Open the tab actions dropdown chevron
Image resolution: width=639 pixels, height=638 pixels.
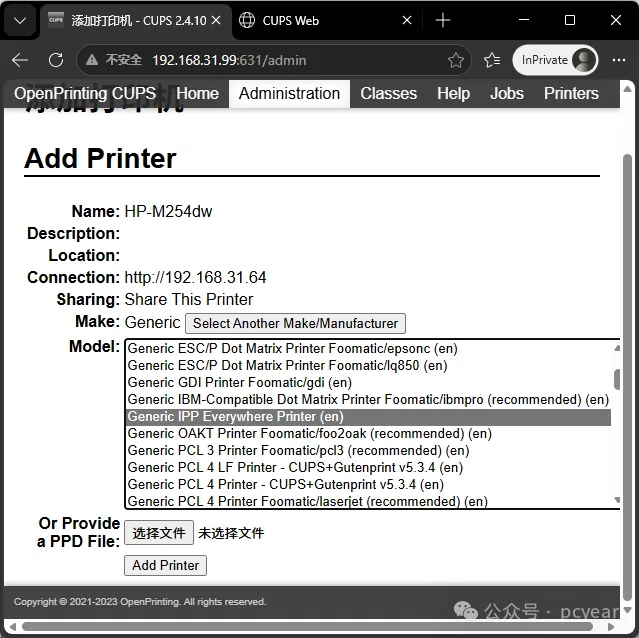tap(20, 20)
